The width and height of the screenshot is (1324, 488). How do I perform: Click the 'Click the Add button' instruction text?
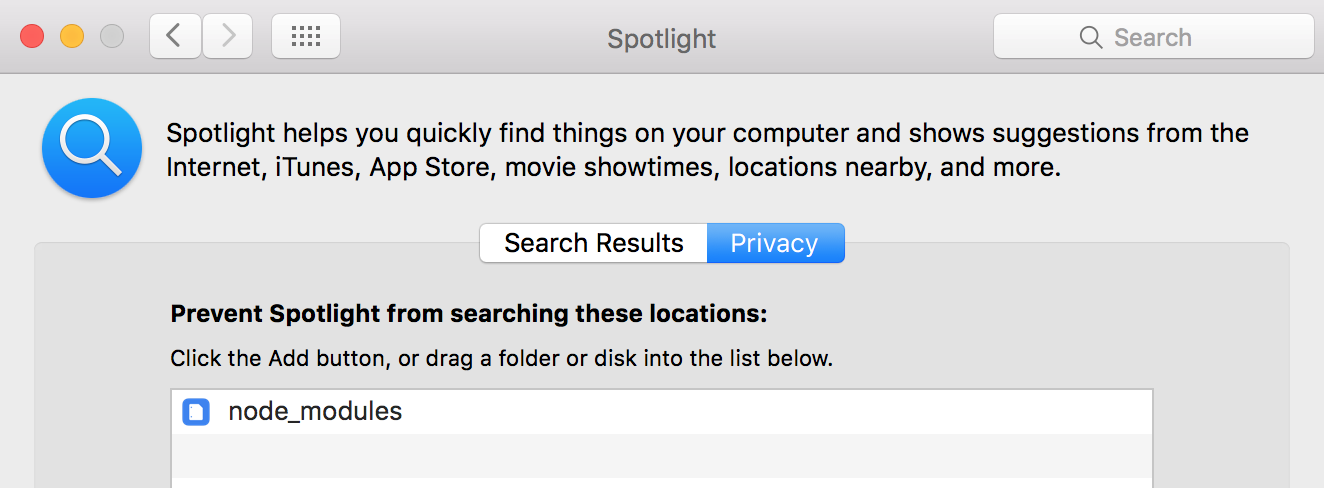(x=500, y=358)
